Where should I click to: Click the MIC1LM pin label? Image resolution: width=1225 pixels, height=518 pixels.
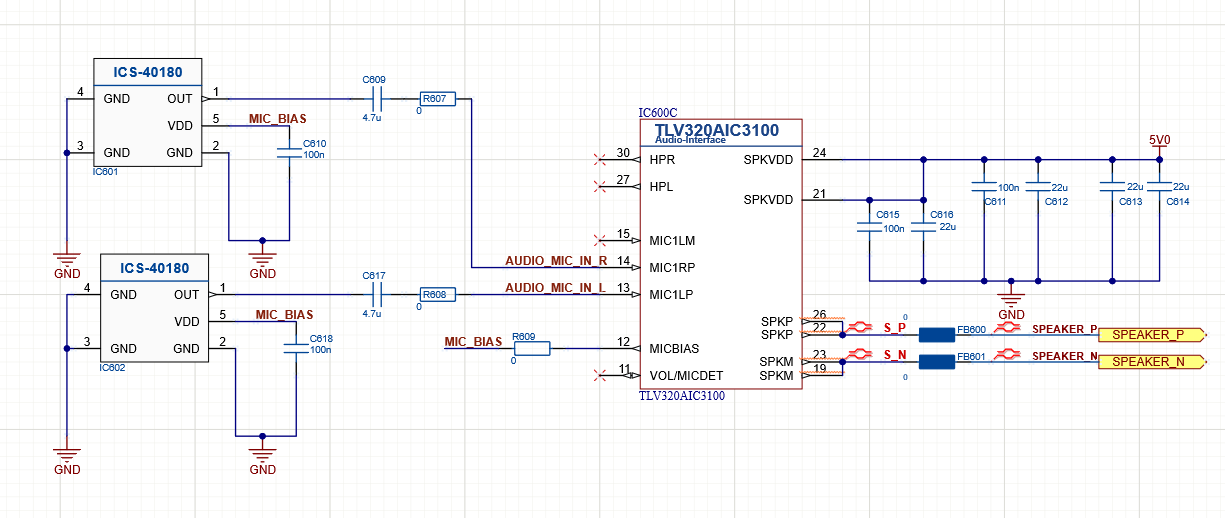(x=672, y=241)
